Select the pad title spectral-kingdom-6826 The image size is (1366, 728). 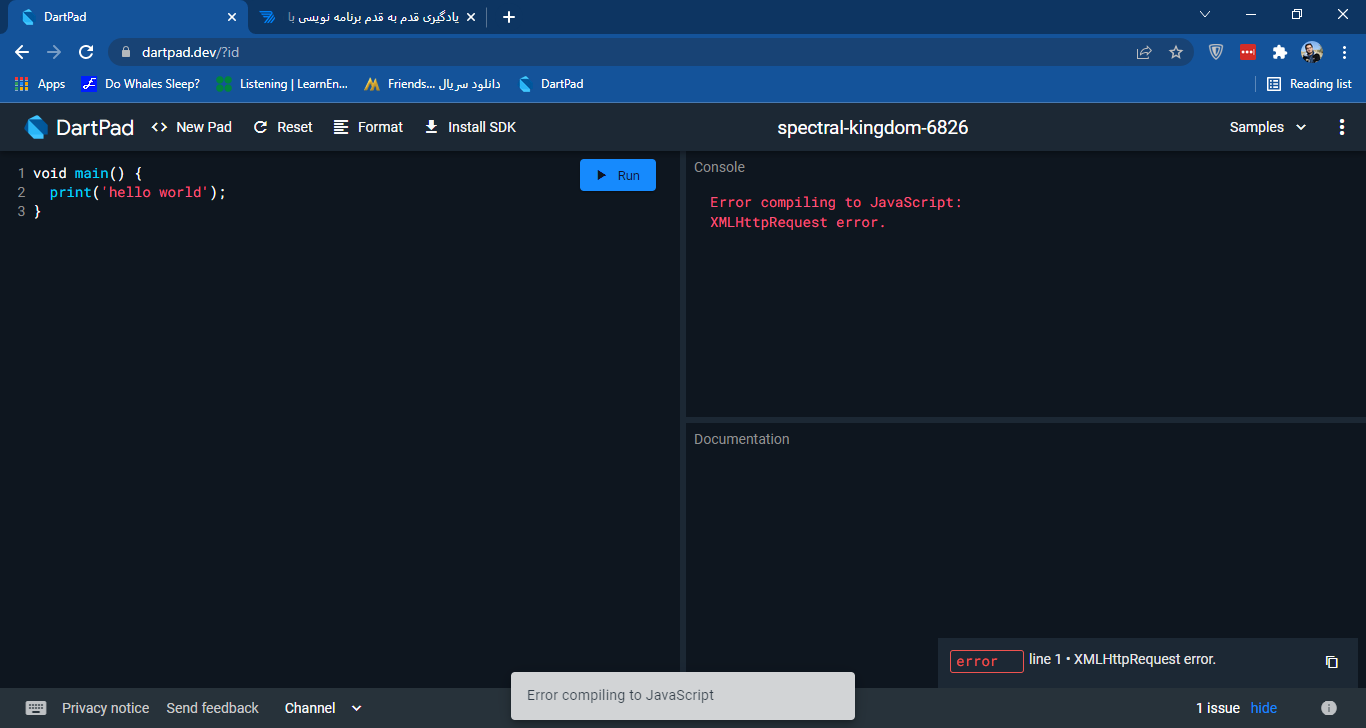click(x=873, y=127)
